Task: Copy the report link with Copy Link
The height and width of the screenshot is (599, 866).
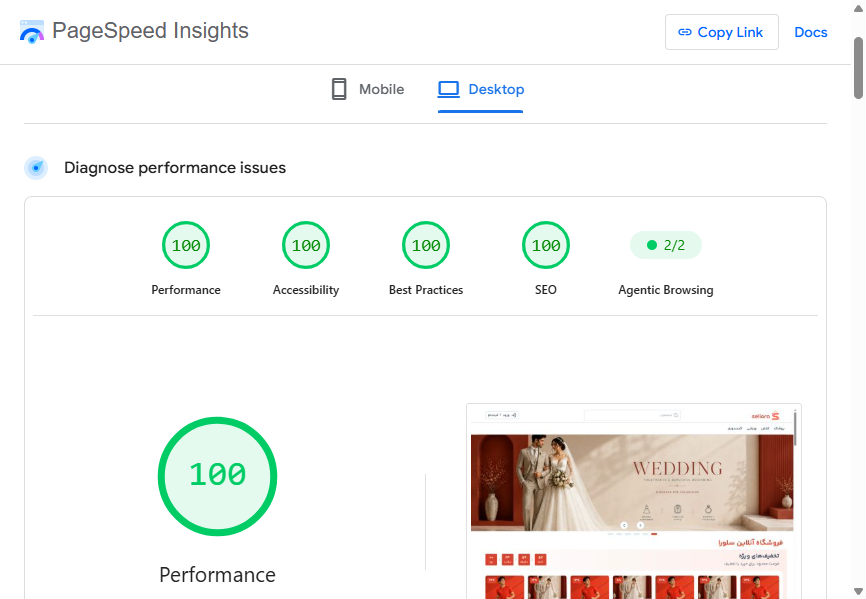Action: [x=721, y=32]
